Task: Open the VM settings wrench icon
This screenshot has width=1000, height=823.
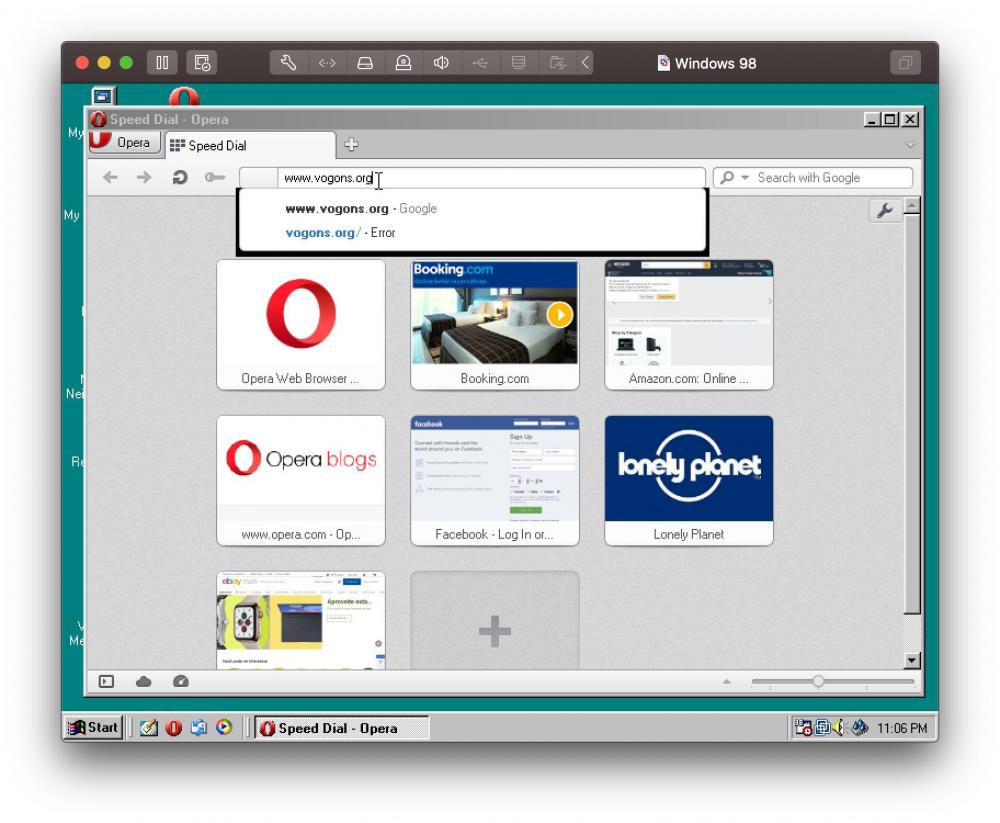Action: coord(288,63)
